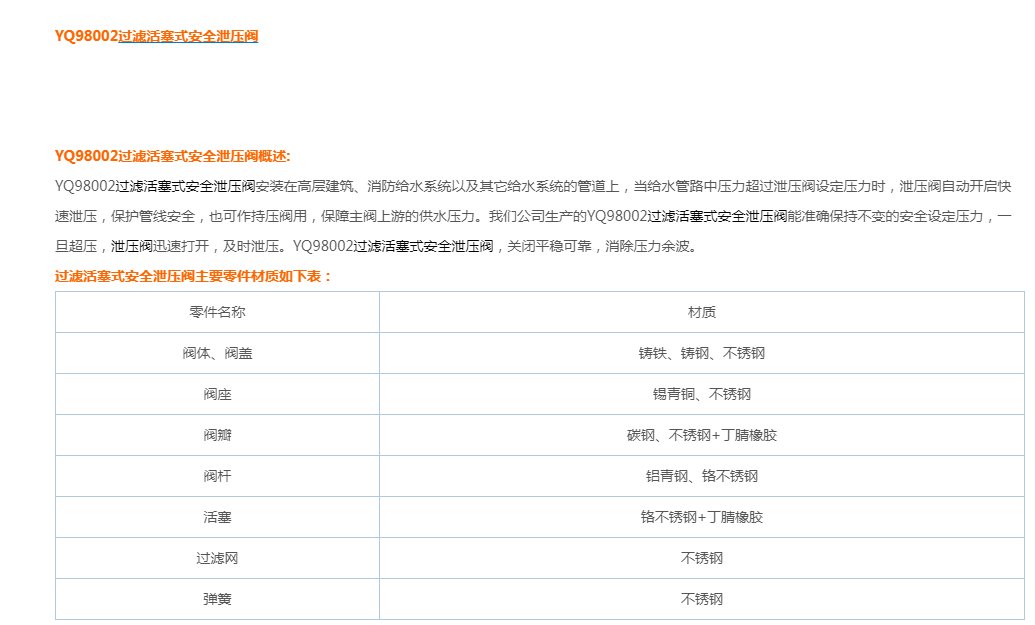This screenshot has height=625, width=1035.
Task: Select the 过滤网 part name cell
Action: click(217, 558)
